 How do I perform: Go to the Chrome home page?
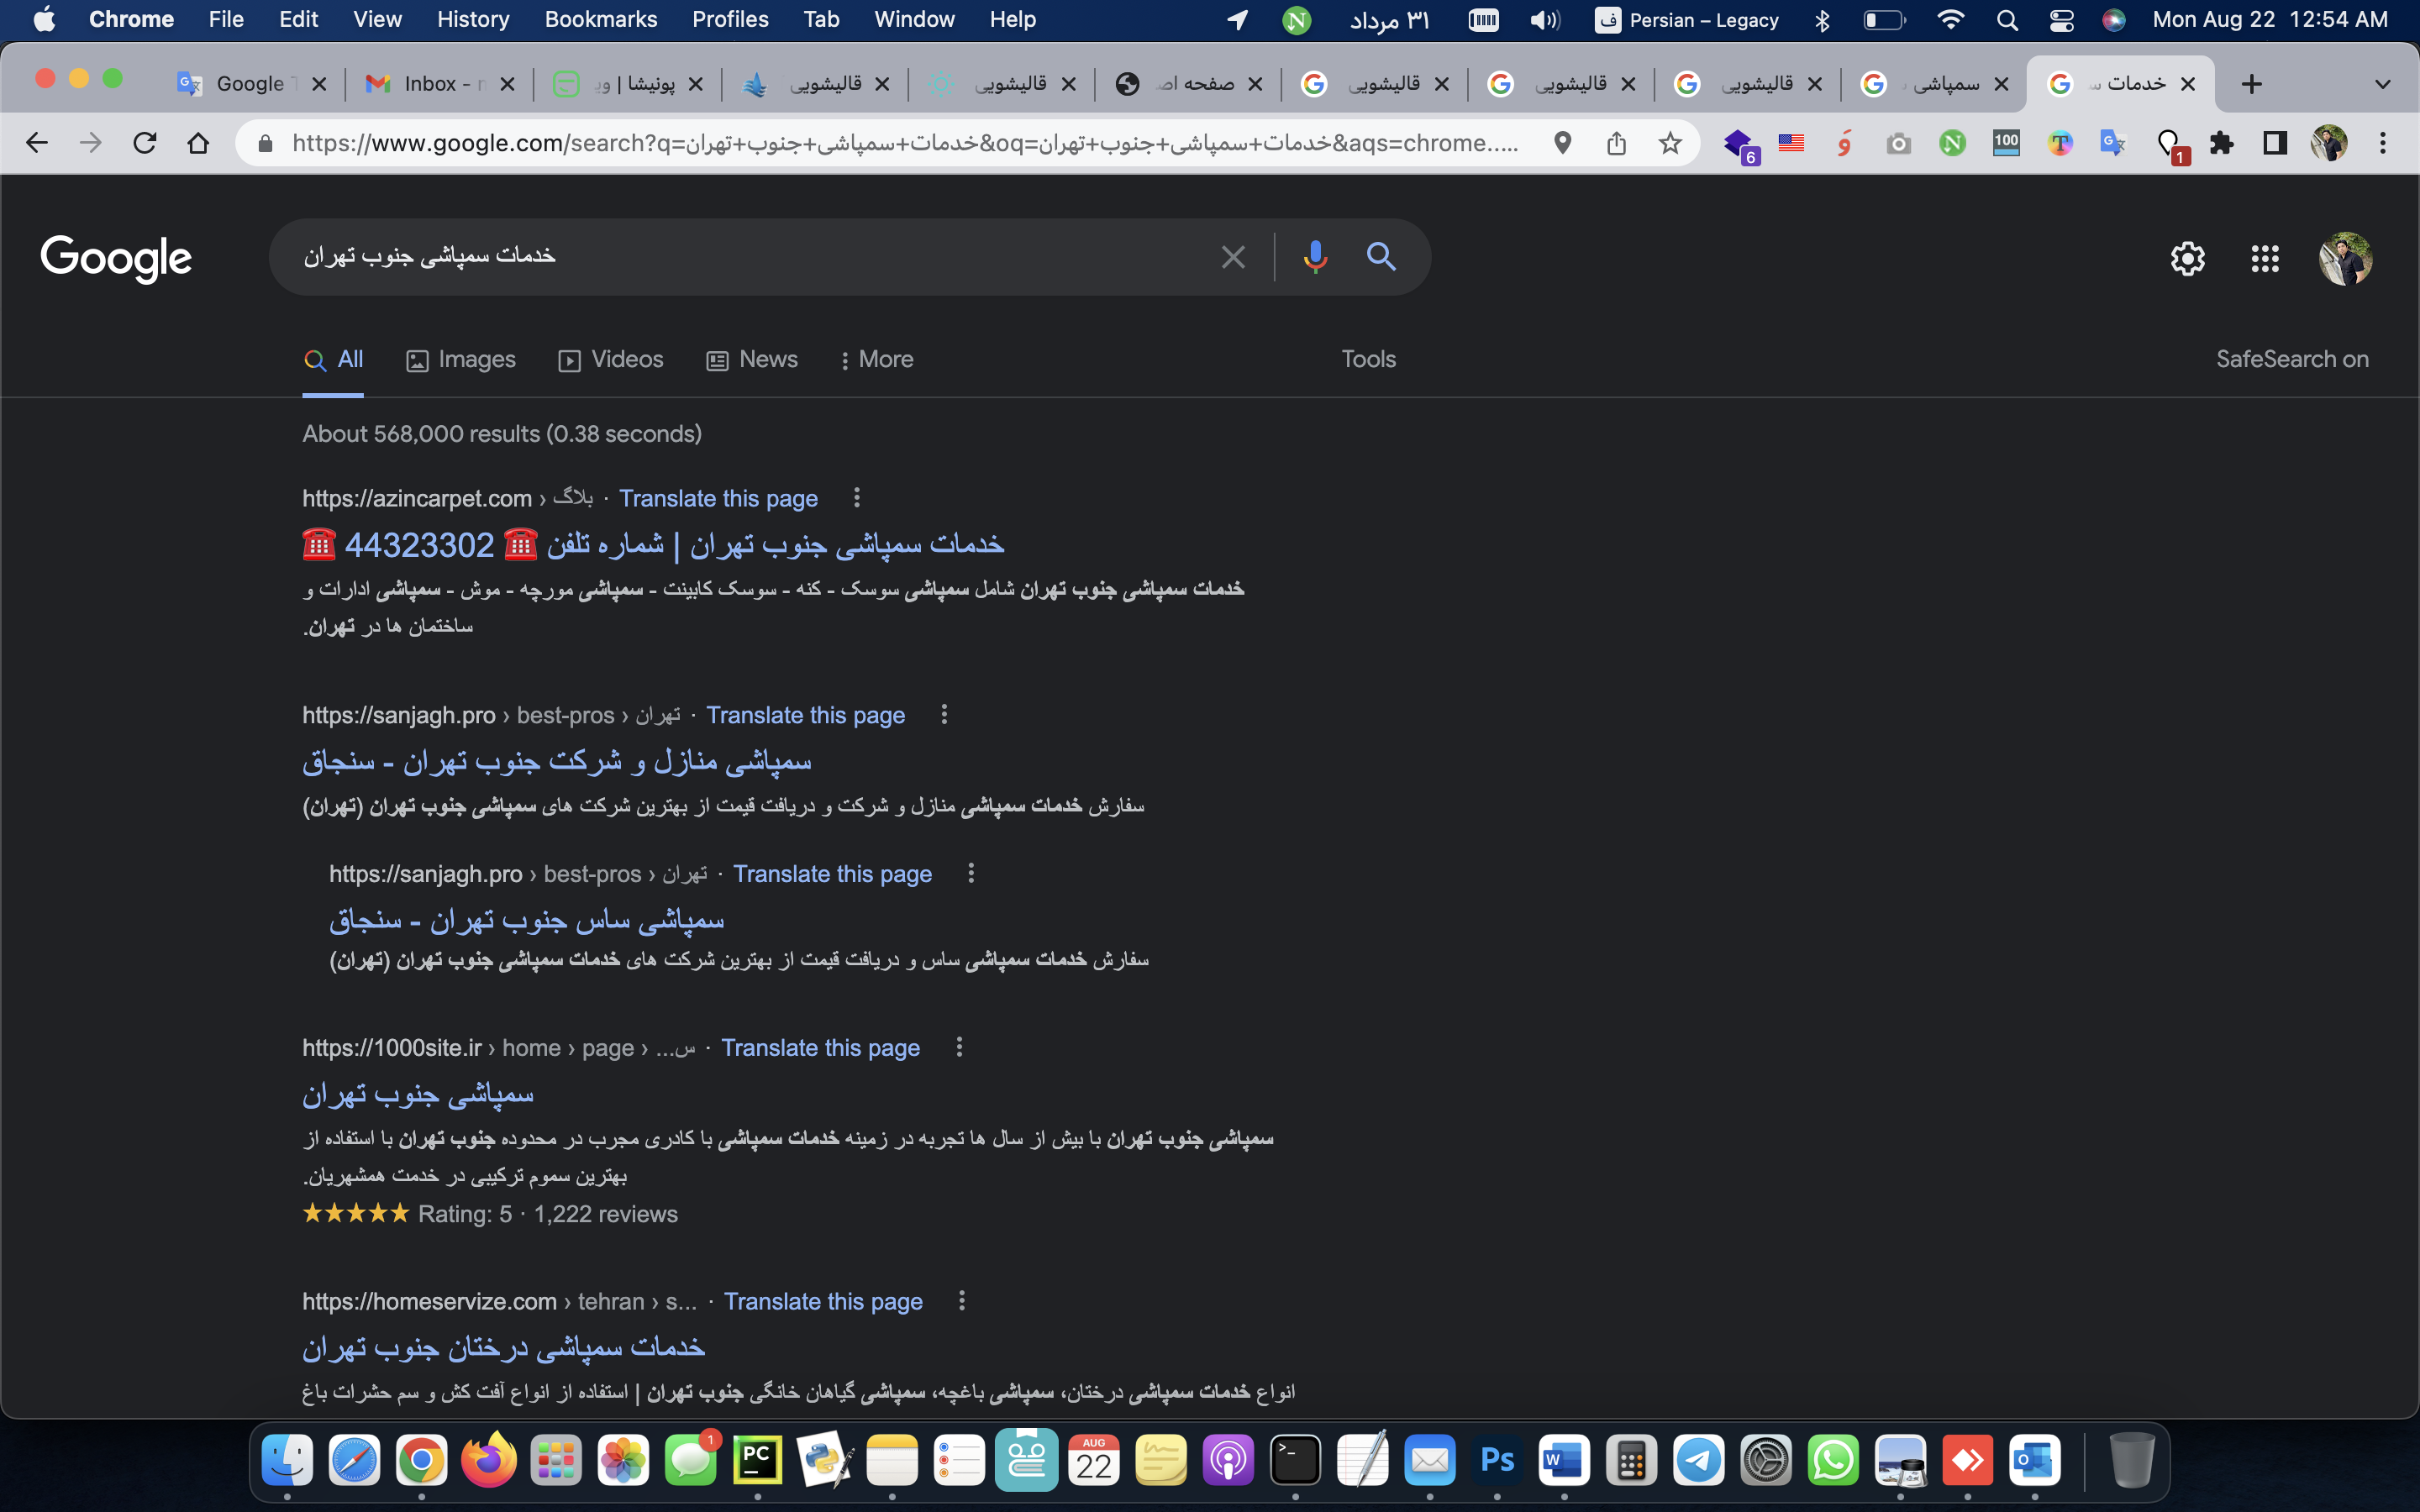point(198,143)
